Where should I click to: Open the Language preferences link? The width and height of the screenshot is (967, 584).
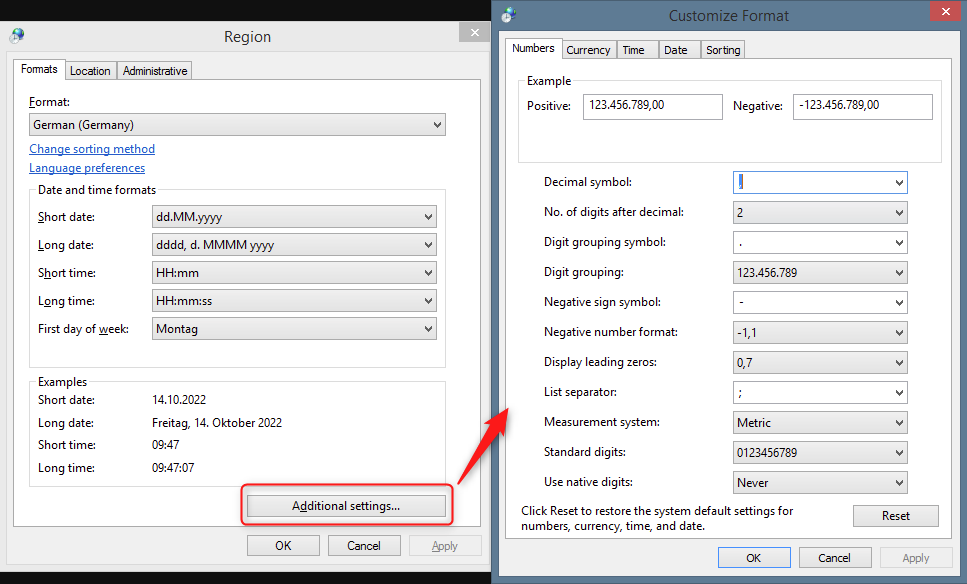(x=87, y=168)
